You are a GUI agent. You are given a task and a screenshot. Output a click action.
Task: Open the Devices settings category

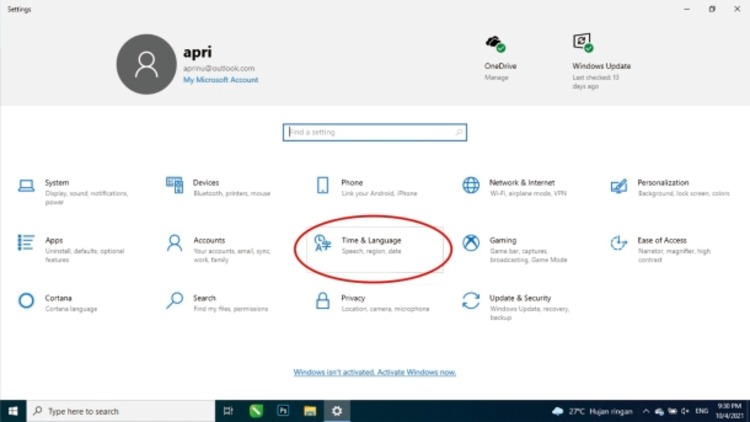pos(221,188)
